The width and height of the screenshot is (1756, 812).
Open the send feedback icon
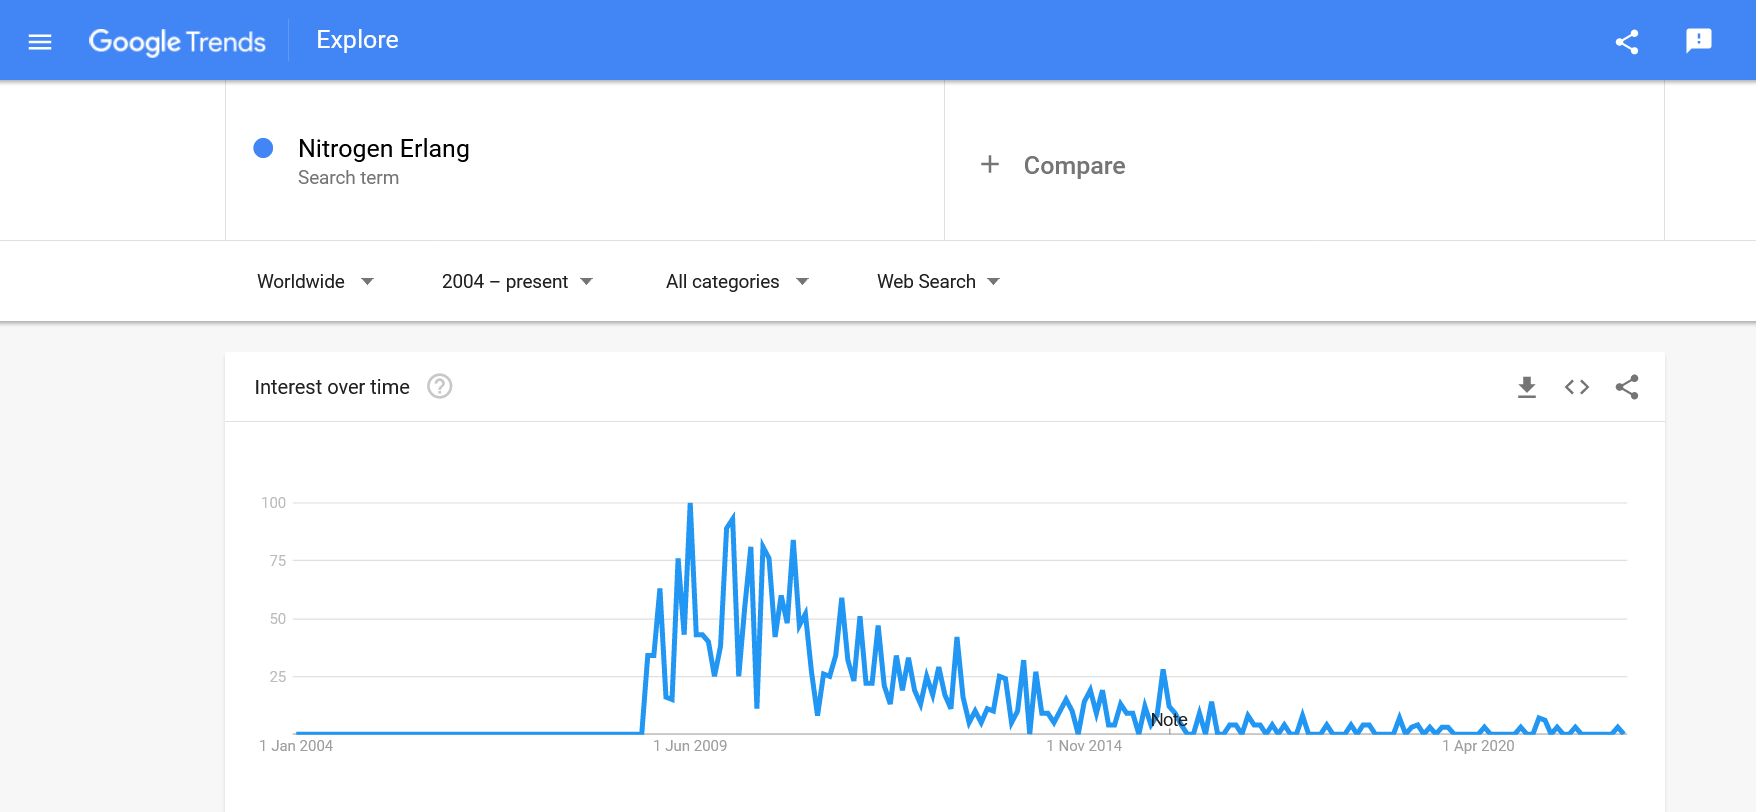click(x=1698, y=41)
